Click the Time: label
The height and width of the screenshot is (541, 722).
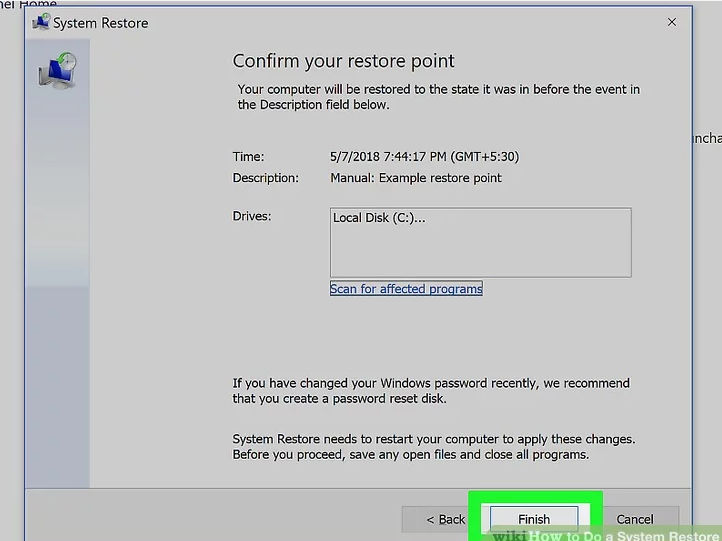point(248,157)
